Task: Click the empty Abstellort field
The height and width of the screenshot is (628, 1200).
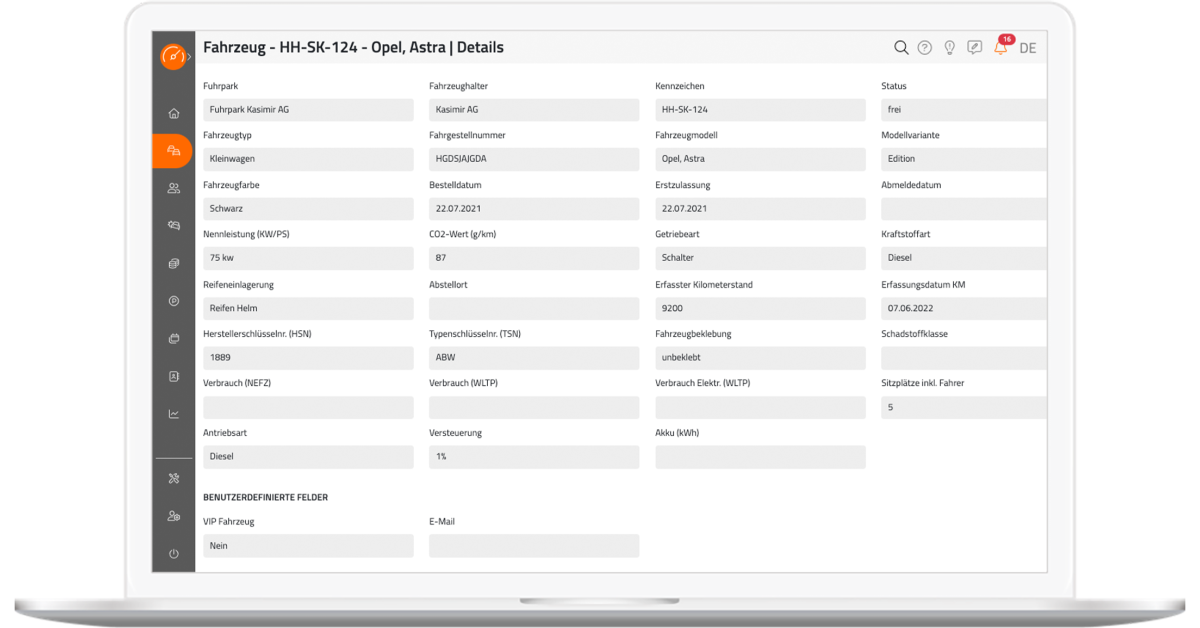Action: tap(534, 308)
